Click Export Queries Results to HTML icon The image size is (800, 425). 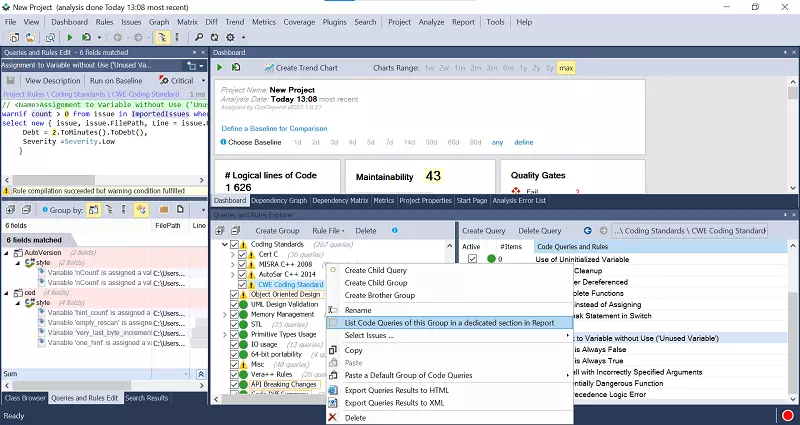[334, 390]
